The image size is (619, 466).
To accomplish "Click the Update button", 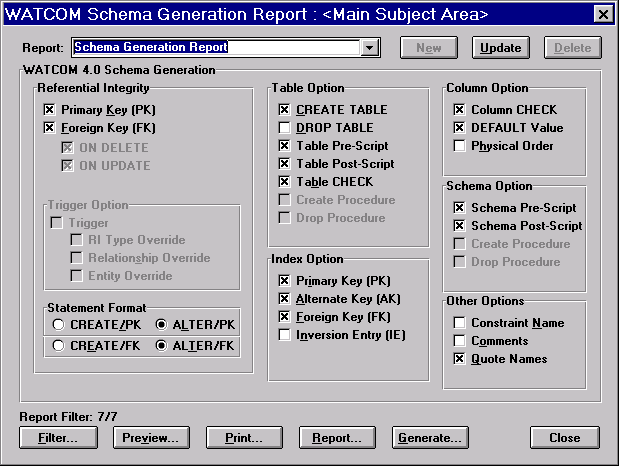I will (x=501, y=48).
